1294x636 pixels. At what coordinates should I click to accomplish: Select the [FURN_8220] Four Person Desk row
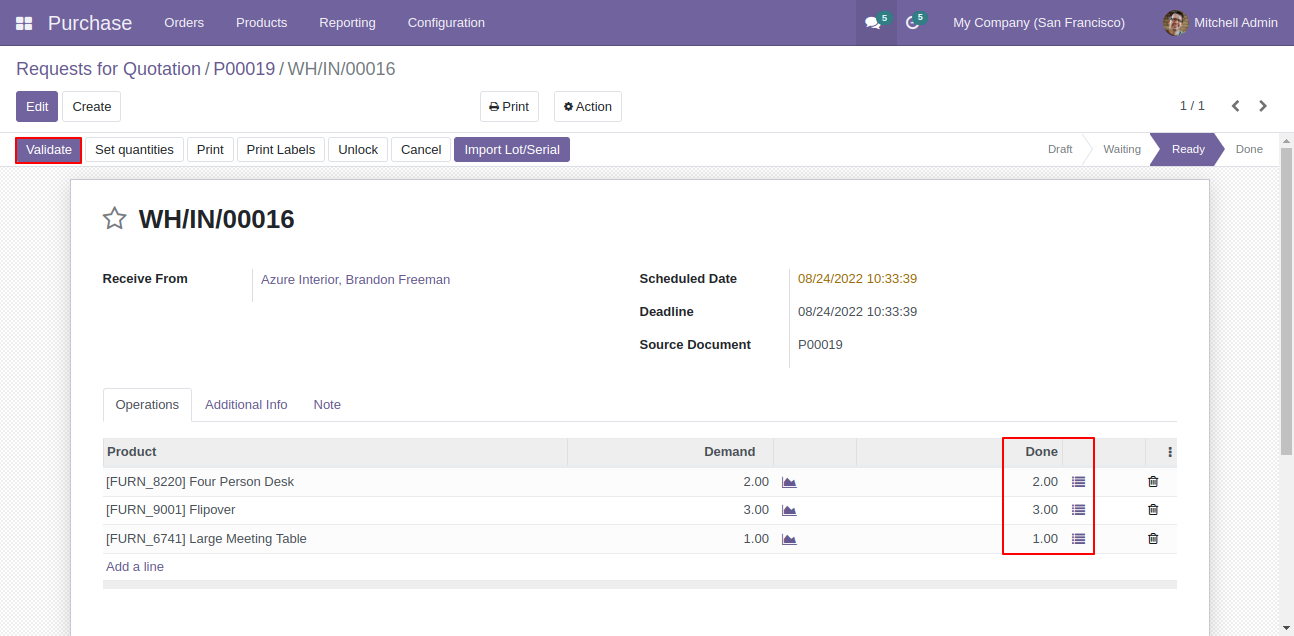pyautogui.click(x=640, y=482)
